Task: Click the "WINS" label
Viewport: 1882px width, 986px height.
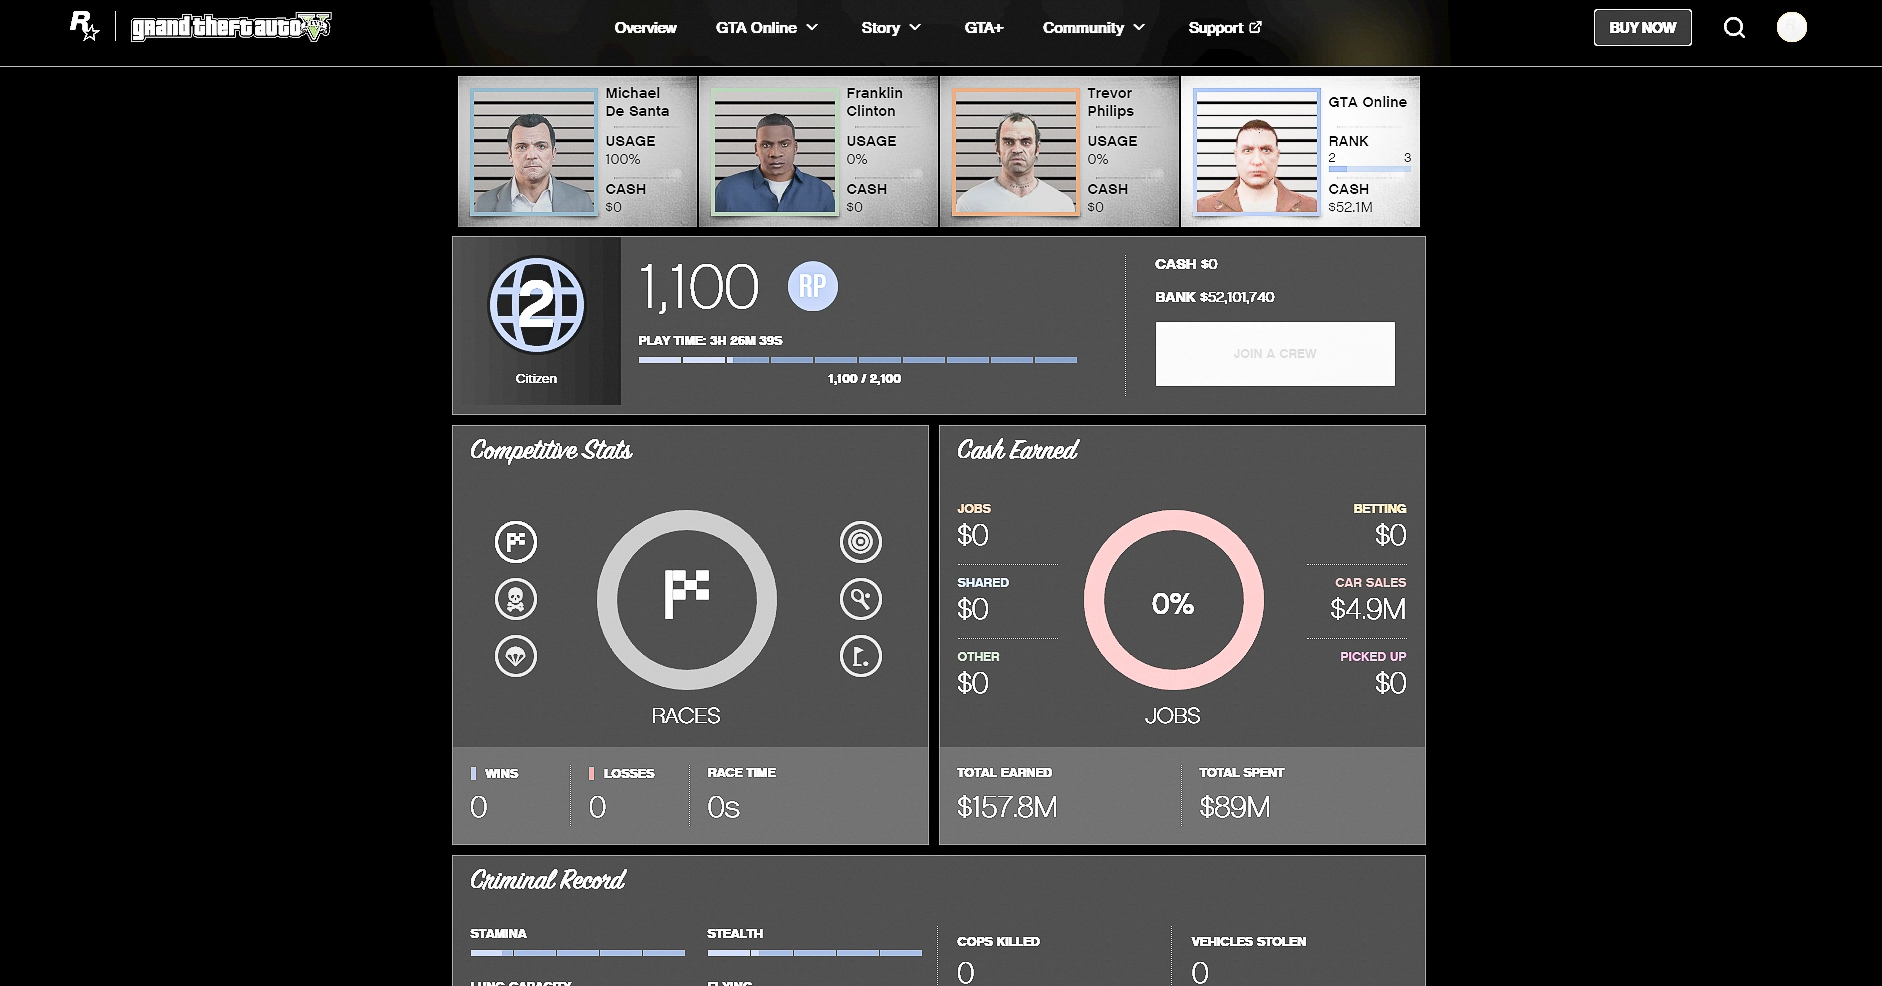Action: [x=501, y=774]
